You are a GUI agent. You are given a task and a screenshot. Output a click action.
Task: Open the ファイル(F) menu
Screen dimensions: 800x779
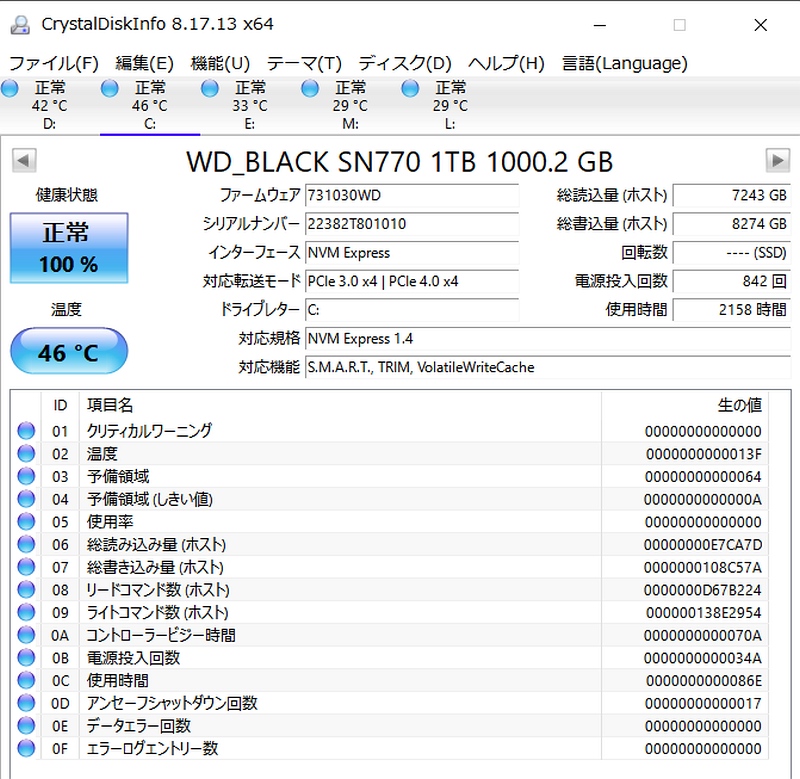point(53,63)
